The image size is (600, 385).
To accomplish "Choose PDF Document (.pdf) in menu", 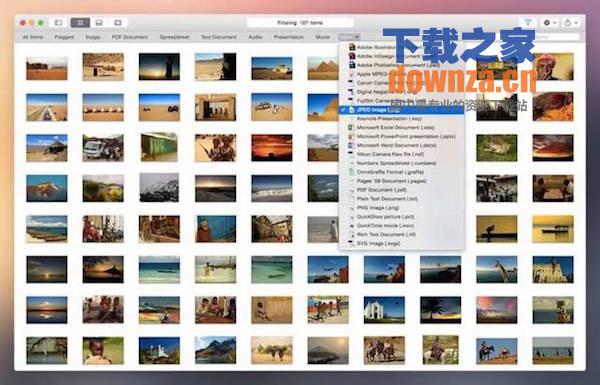I will (402, 190).
